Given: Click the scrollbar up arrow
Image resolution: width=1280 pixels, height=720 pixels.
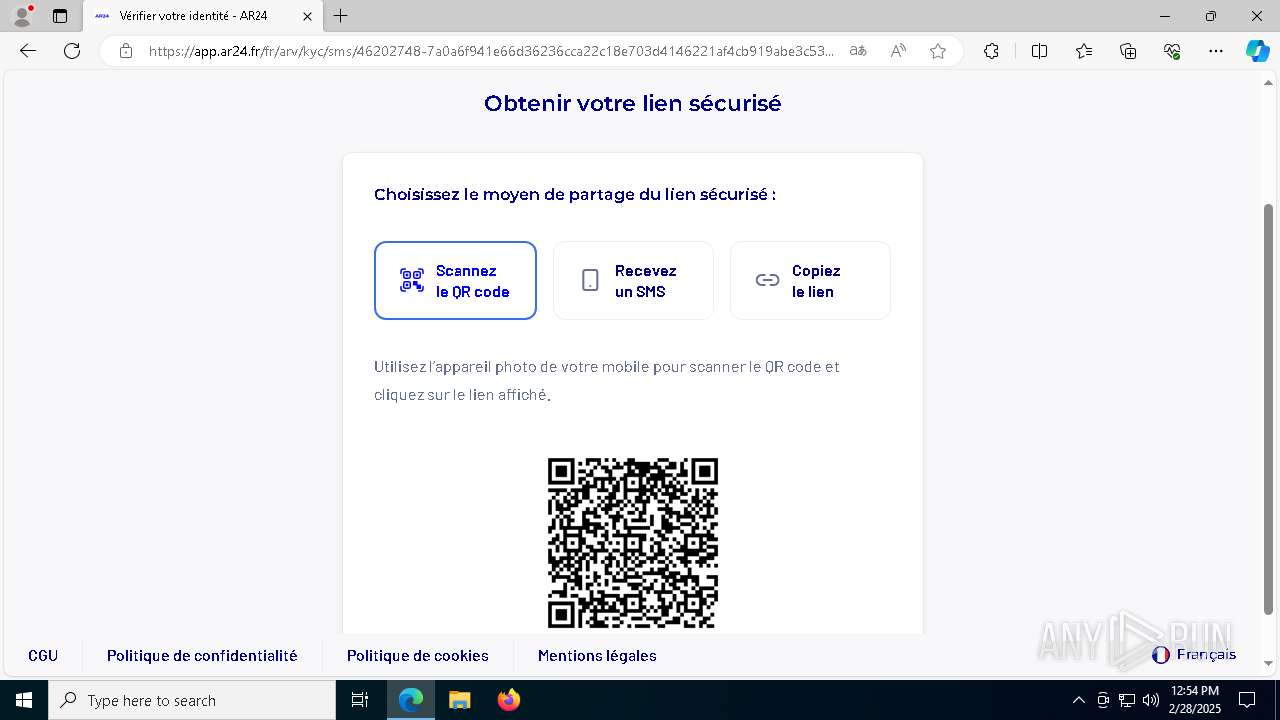Looking at the screenshot, I should point(1269,82).
